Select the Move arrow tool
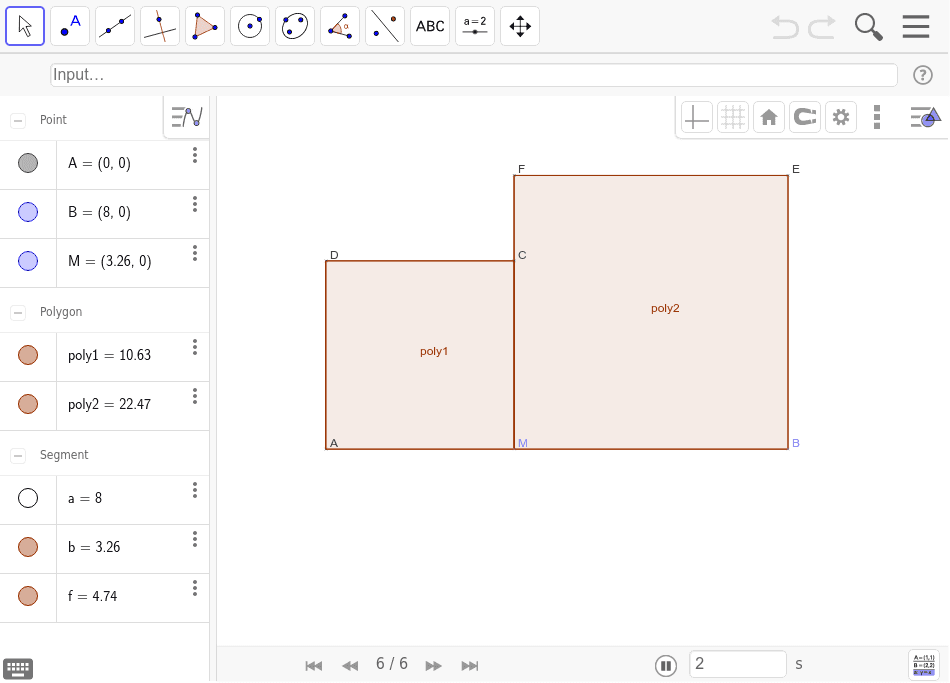This screenshot has height=683, width=950. click(x=25, y=26)
